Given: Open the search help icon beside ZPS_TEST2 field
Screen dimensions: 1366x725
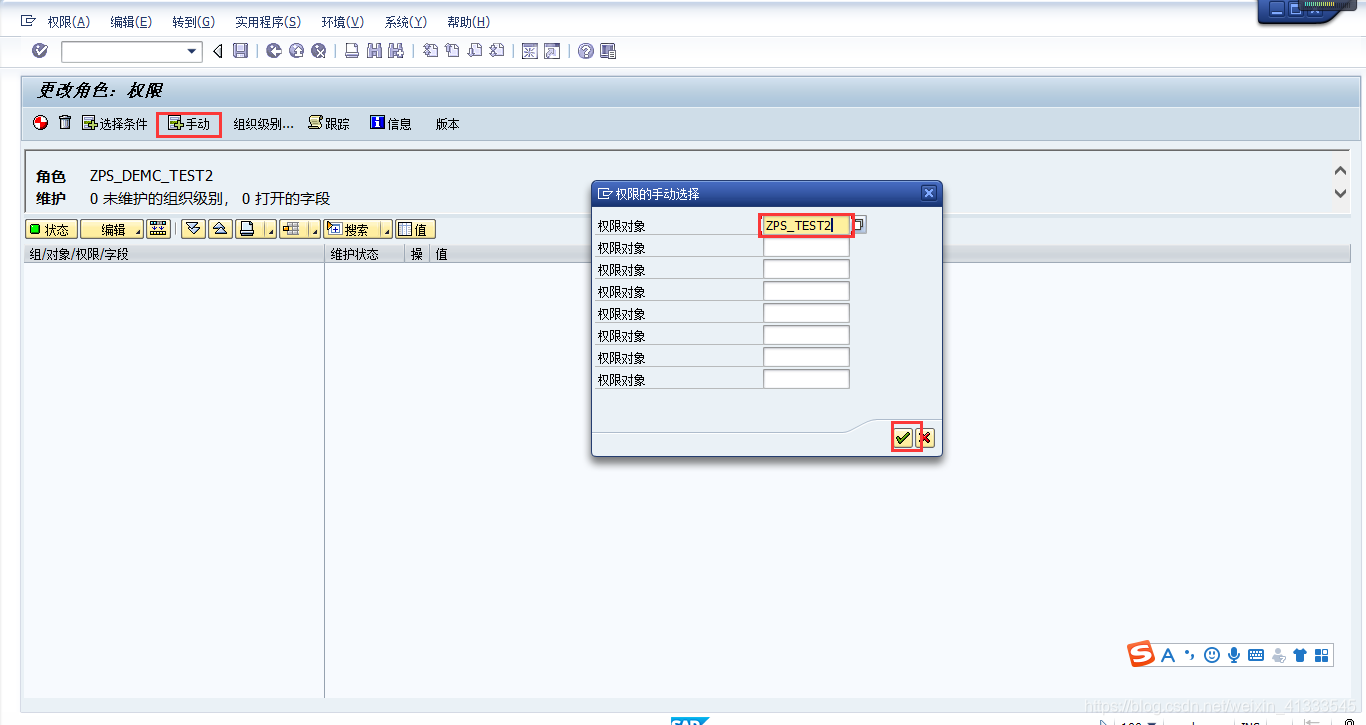Looking at the screenshot, I should click(x=858, y=225).
